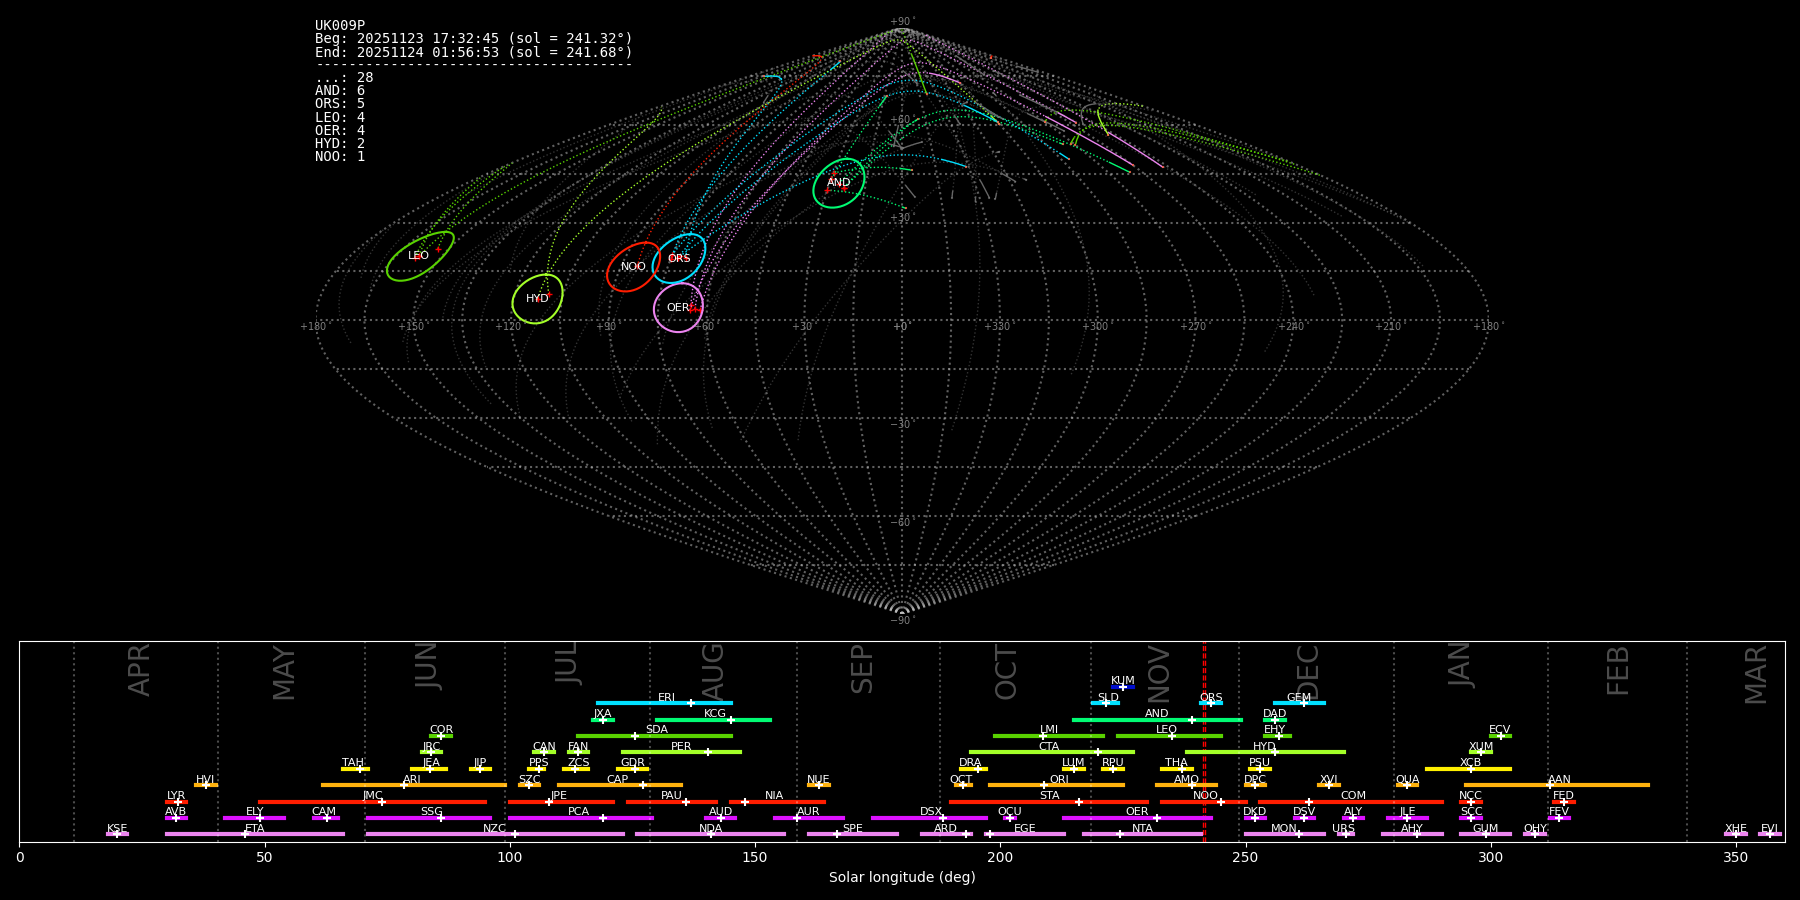Click the AND radiant ellipse on sky map

point(838,183)
